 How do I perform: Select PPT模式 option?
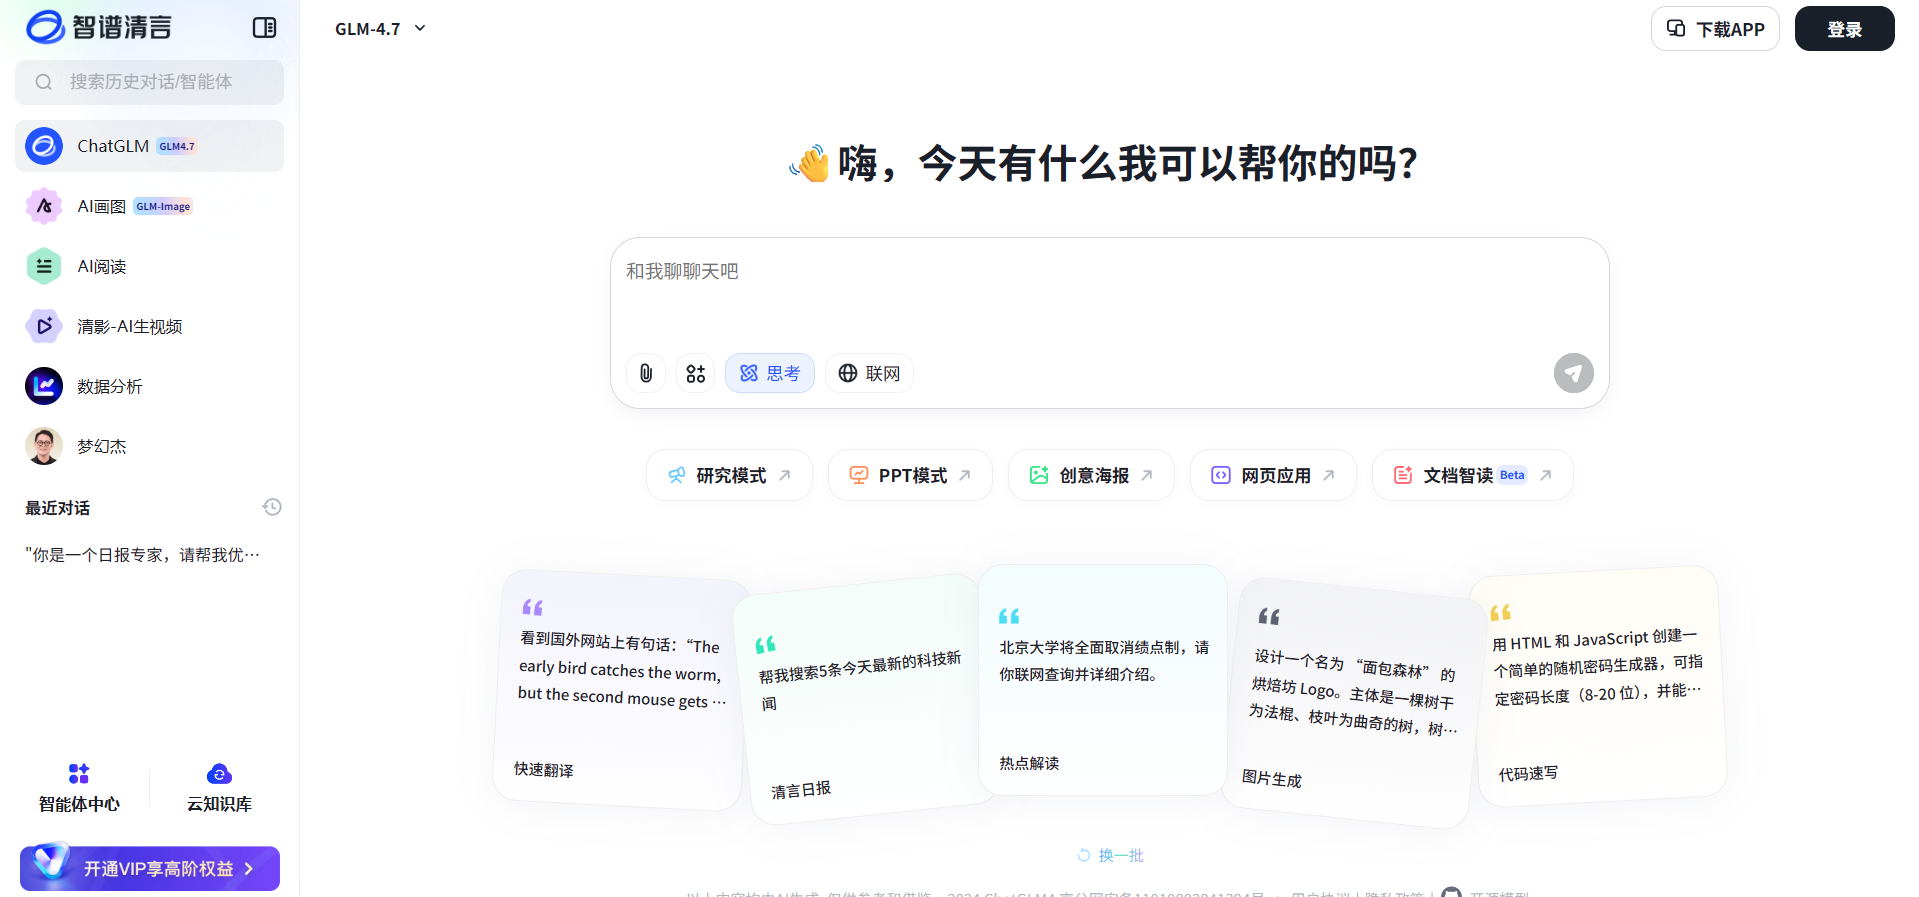pyautogui.click(x=910, y=475)
